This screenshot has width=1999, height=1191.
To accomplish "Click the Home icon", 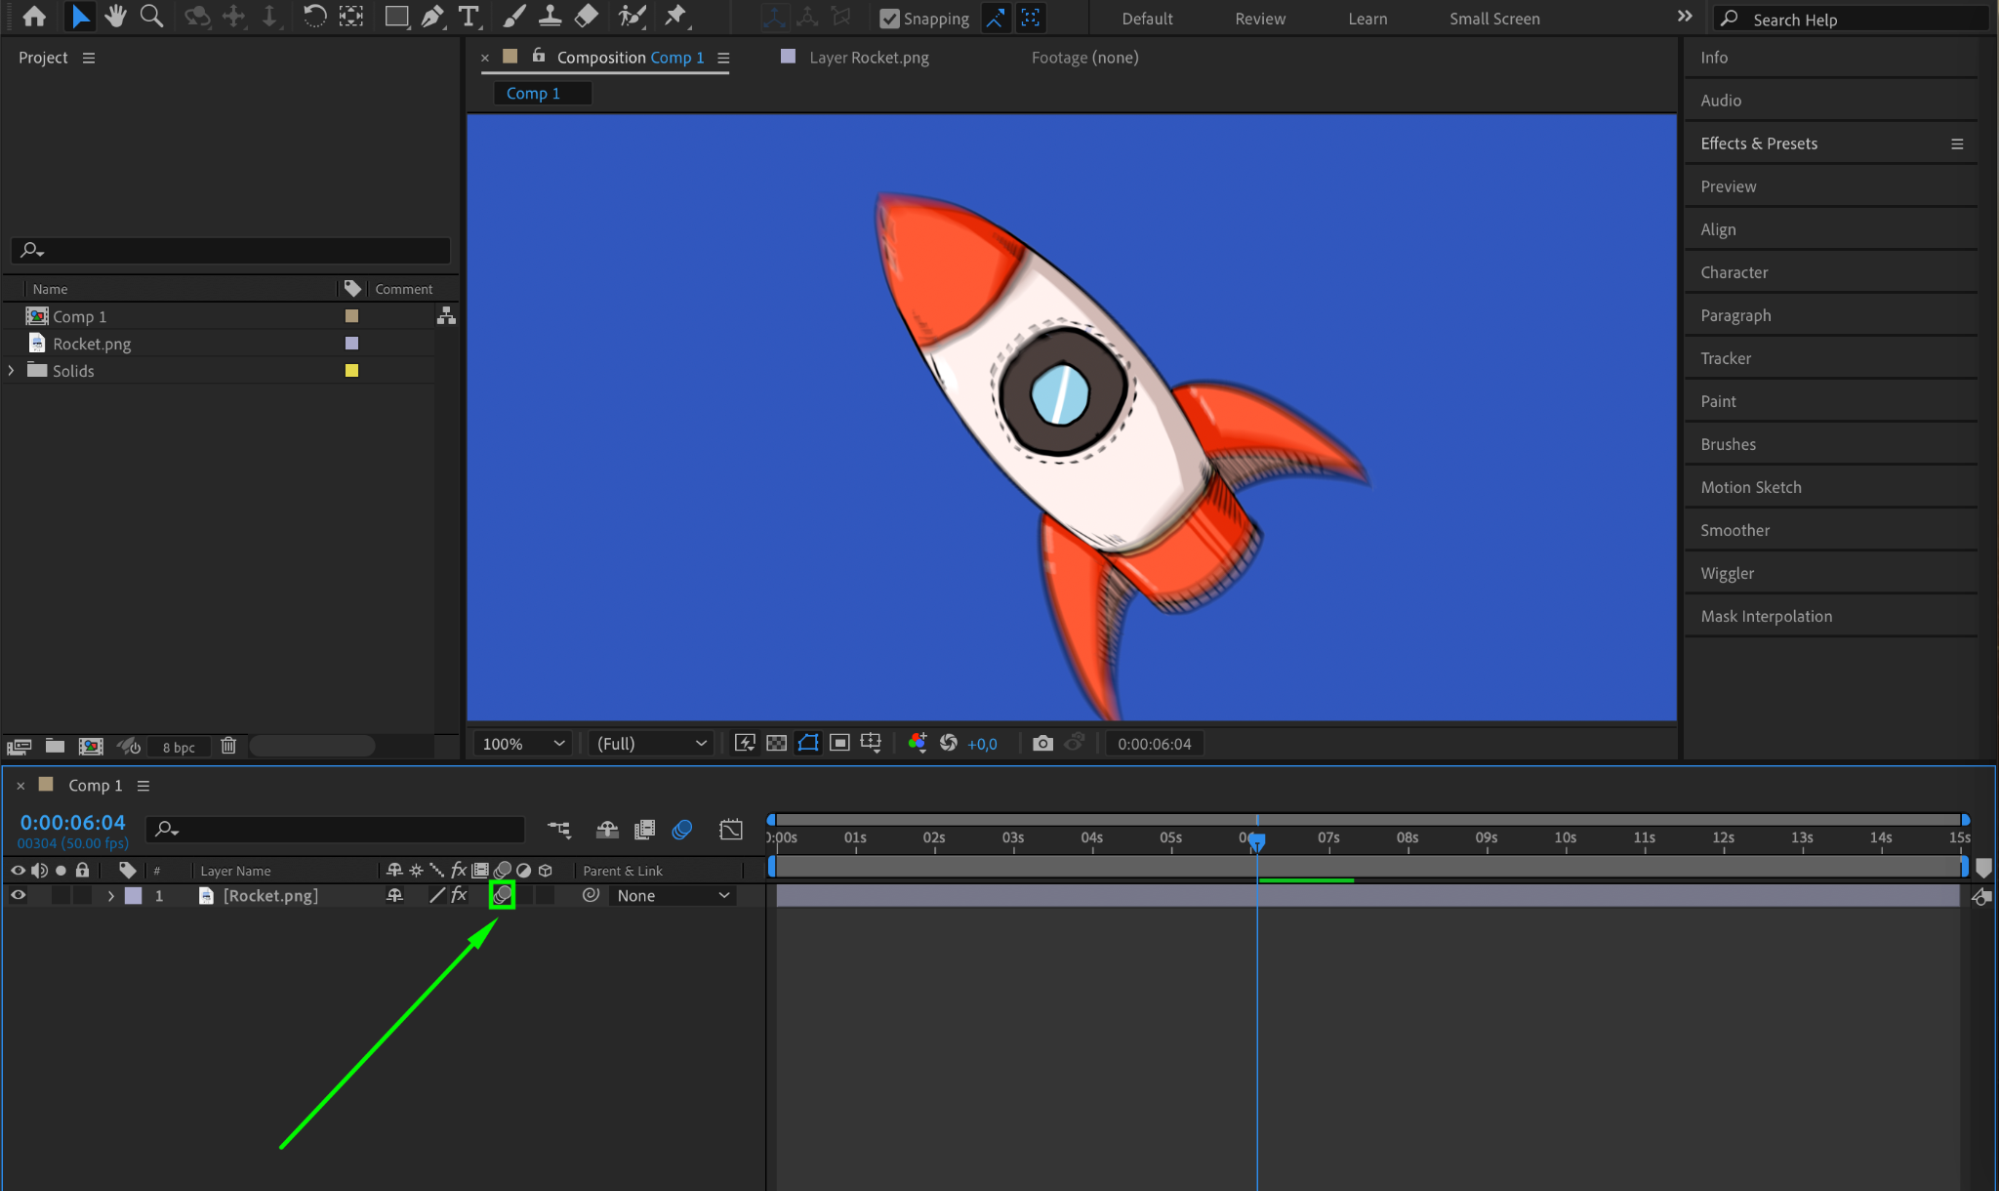I will (x=34, y=16).
